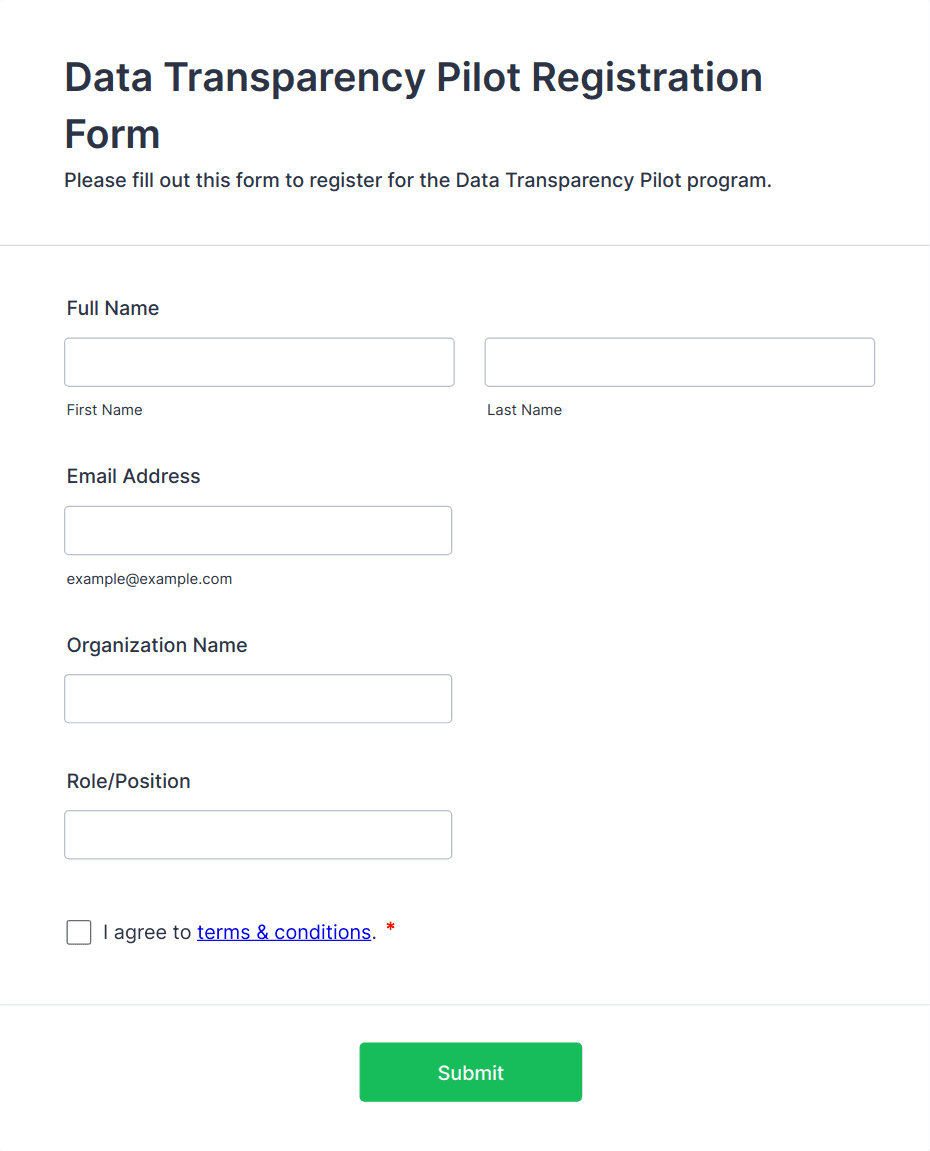Image resolution: width=930 pixels, height=1151 pixels.
Task: Select the Email Address input field
Action: [x=258, y=530]
